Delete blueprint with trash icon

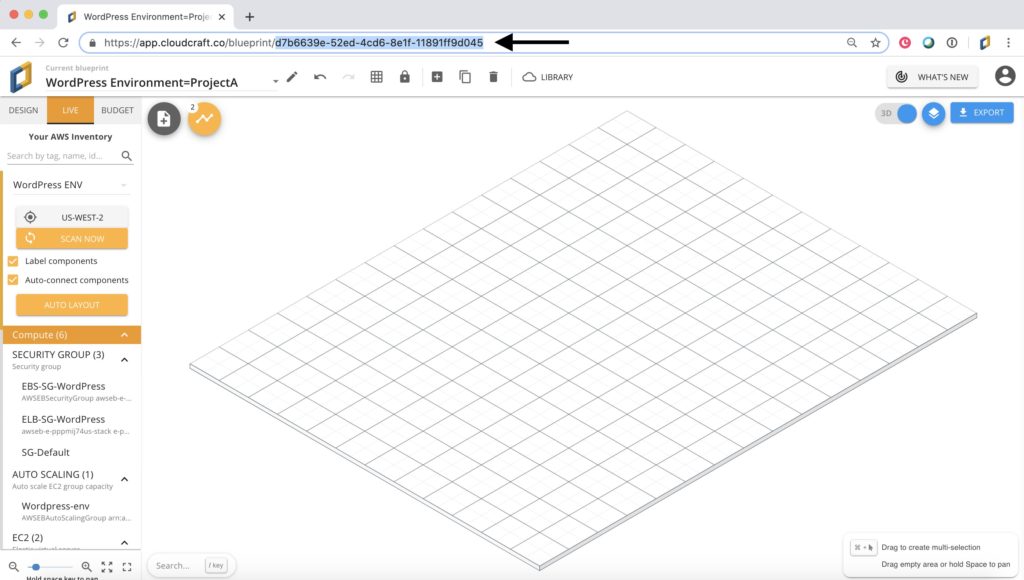click(493, 77)
